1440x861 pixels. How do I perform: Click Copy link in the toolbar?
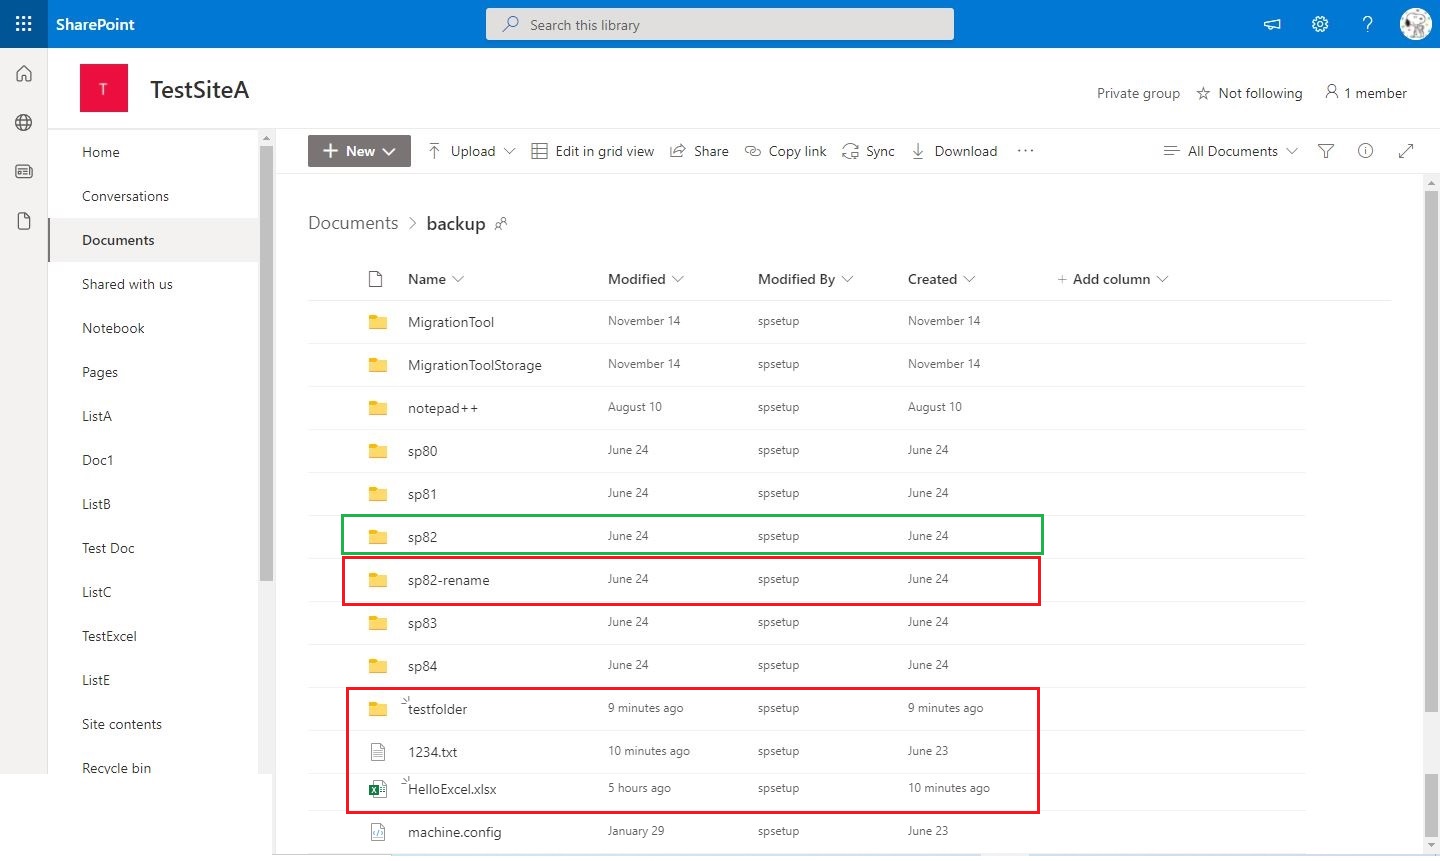(786, 151)
